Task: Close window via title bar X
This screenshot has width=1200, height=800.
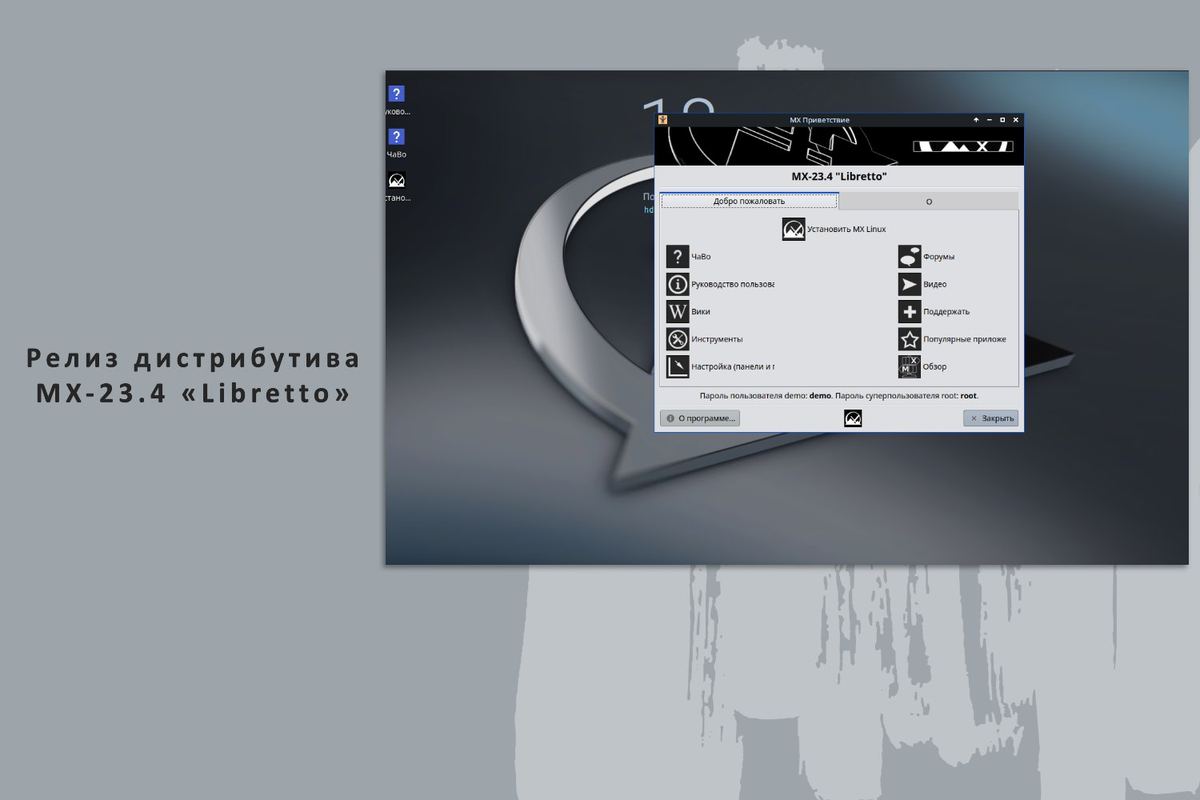Action: coord(1016,119)
